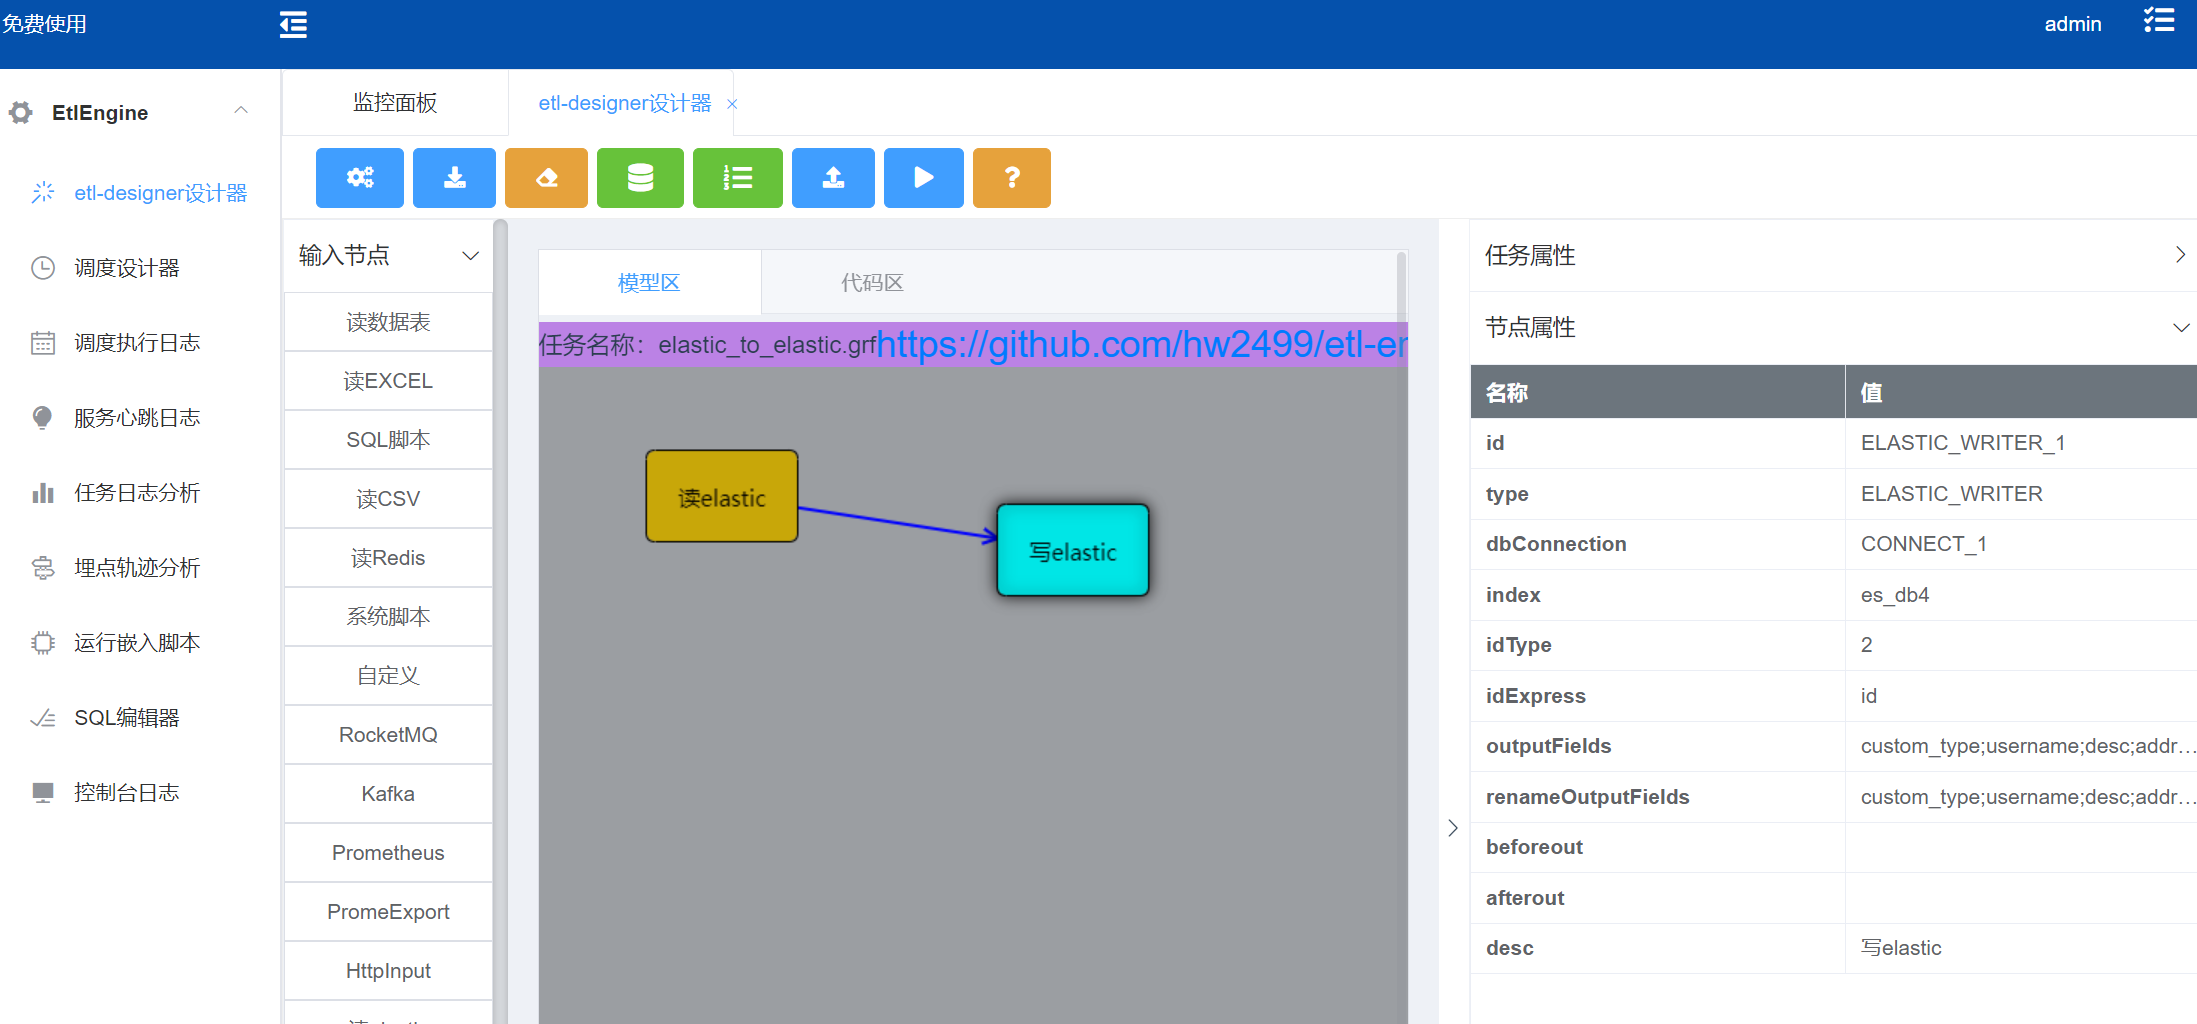Collapse the EtlEngine menu group
Screen dimensions: 2197x1024
[x=241, y=111]
